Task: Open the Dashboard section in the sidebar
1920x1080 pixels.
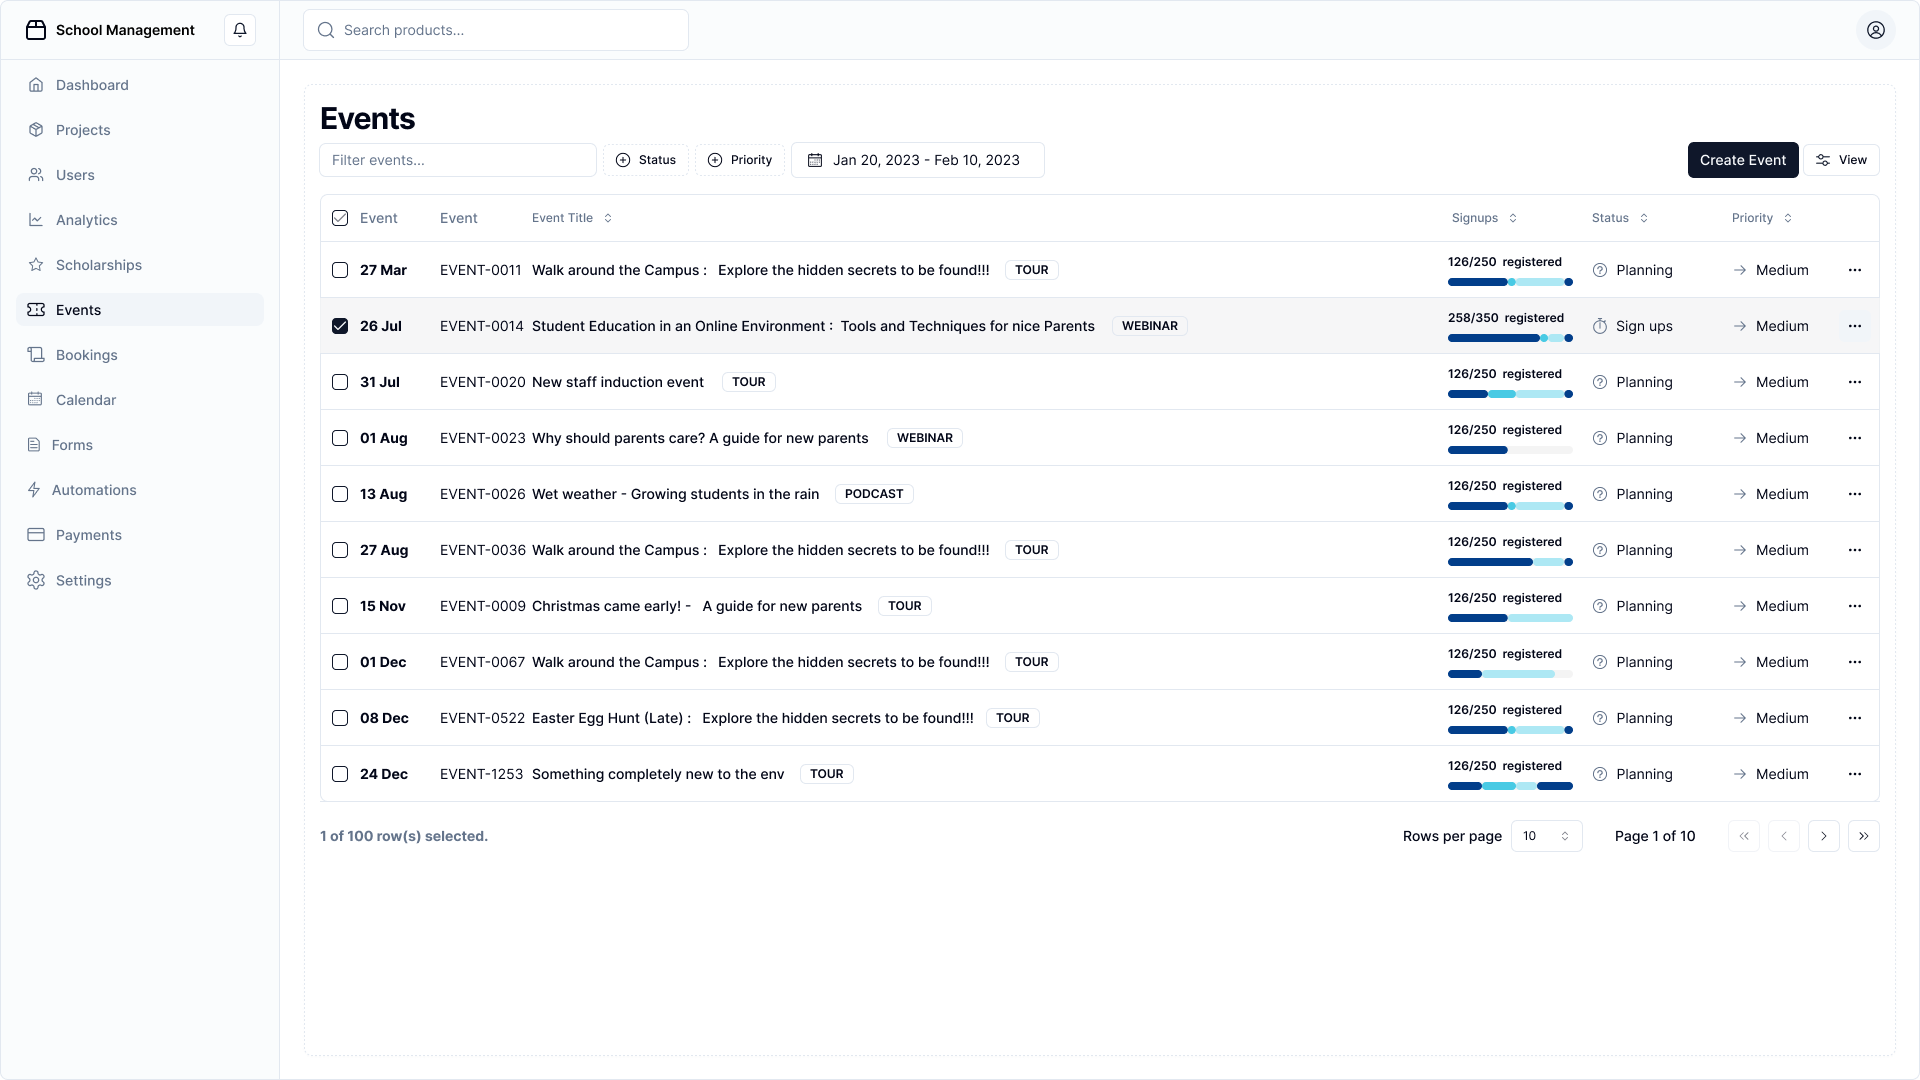Action: pos(92,85)
